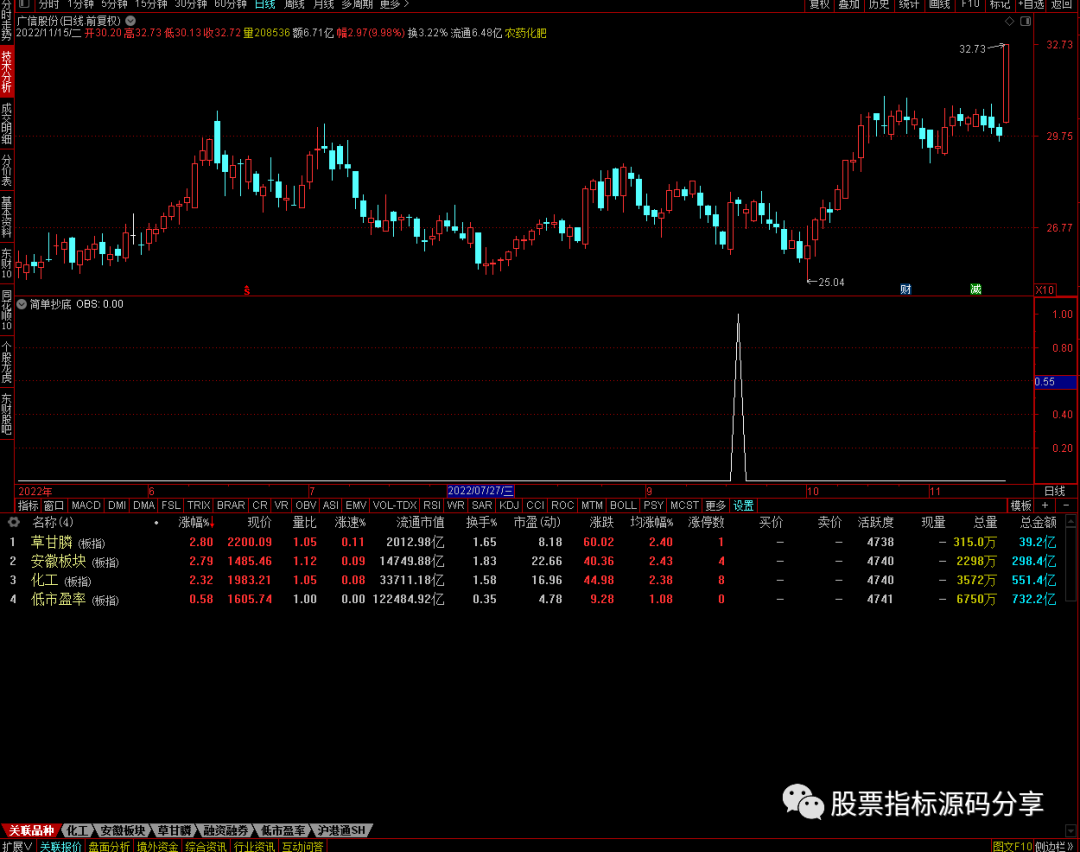The image size is (1080, 852).
Task: Expand the 侧边栏 sidebar at bottom right
Action: (x=1057, y=846)
